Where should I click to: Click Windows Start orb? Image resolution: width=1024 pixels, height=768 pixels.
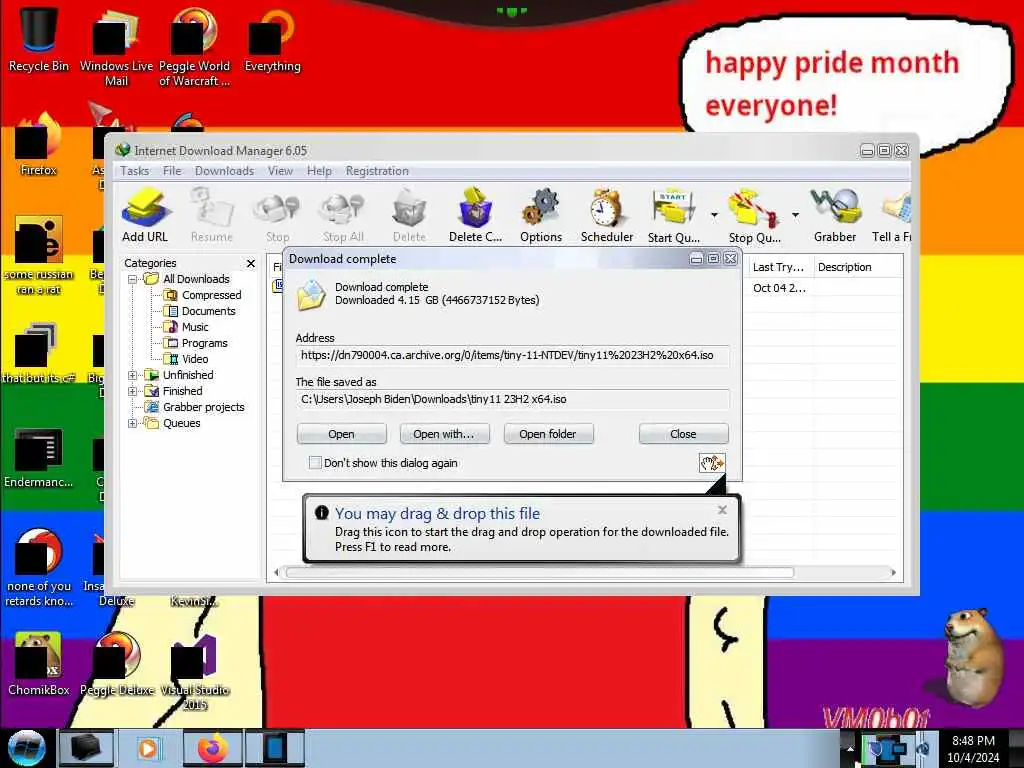[x=27, y=748]
